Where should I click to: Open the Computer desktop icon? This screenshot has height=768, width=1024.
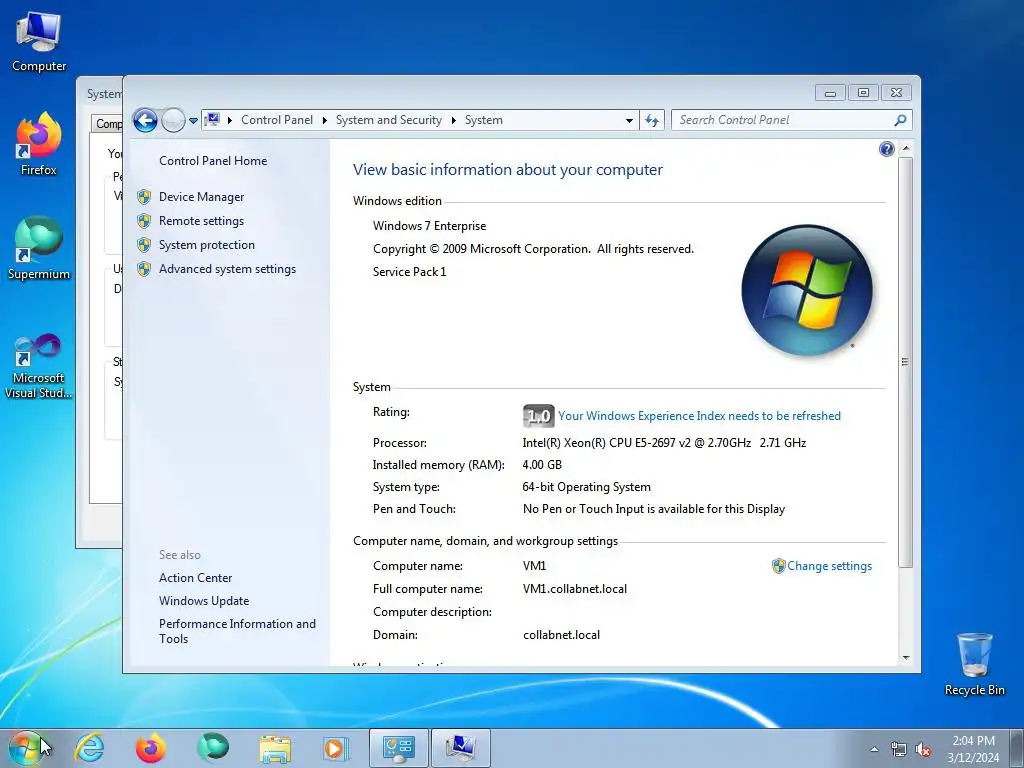(39, 41)
